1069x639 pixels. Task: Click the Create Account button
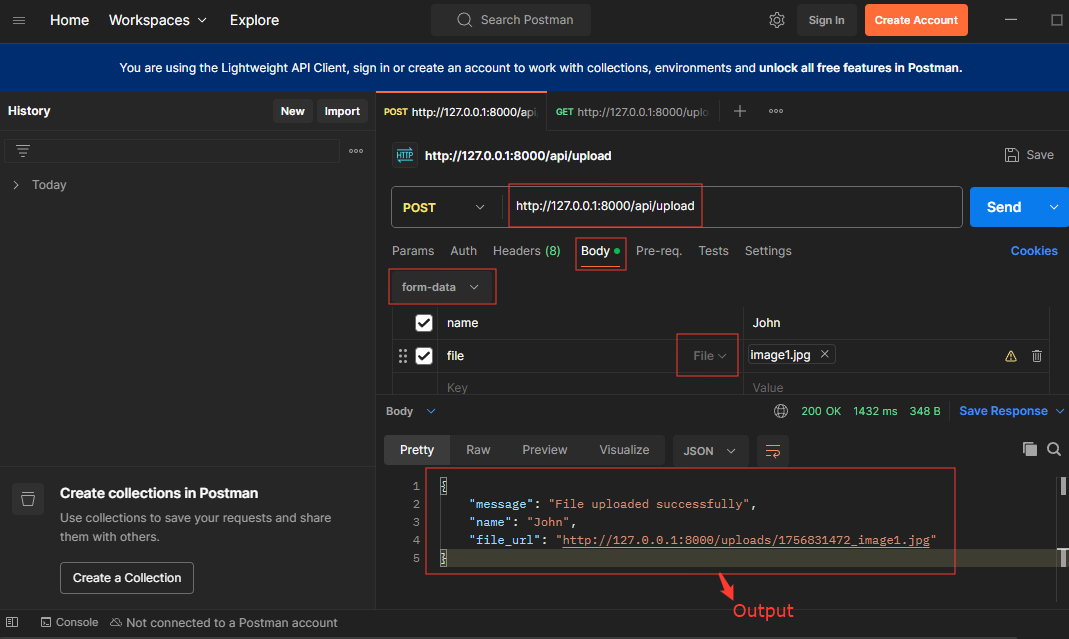click(x=915, y=20)
